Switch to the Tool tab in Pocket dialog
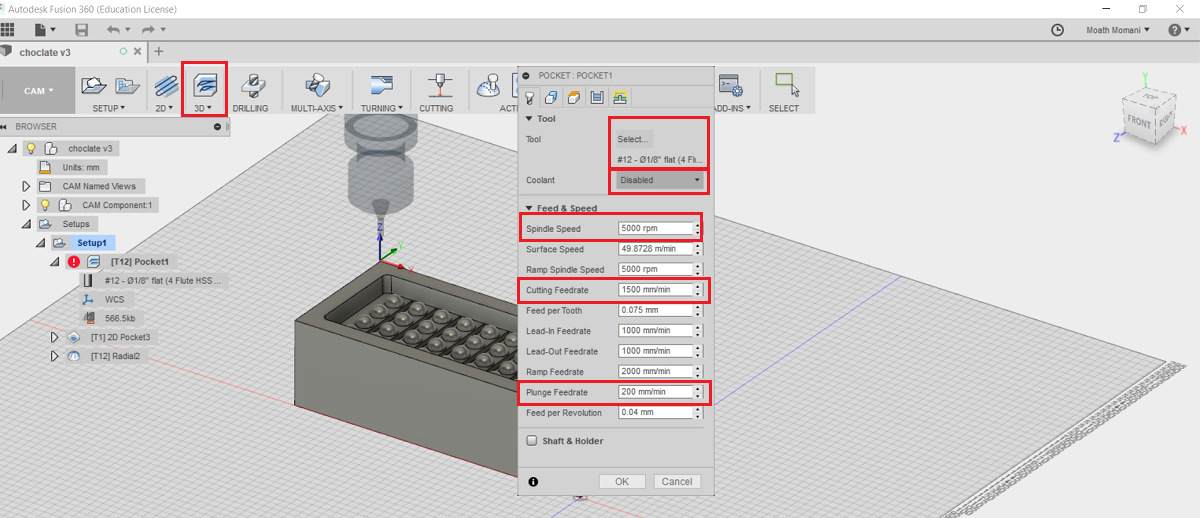1200x518 pixels. pos(531,97)
